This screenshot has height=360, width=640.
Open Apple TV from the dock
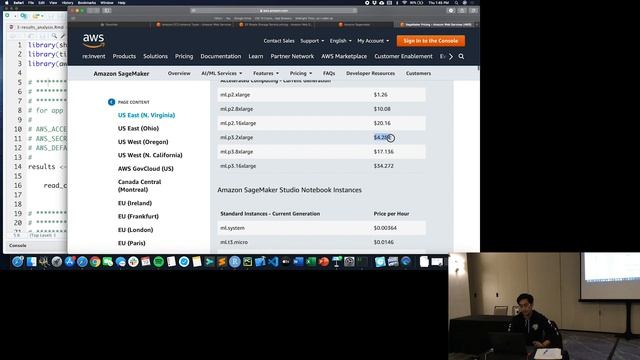click(x=286, y=262)
